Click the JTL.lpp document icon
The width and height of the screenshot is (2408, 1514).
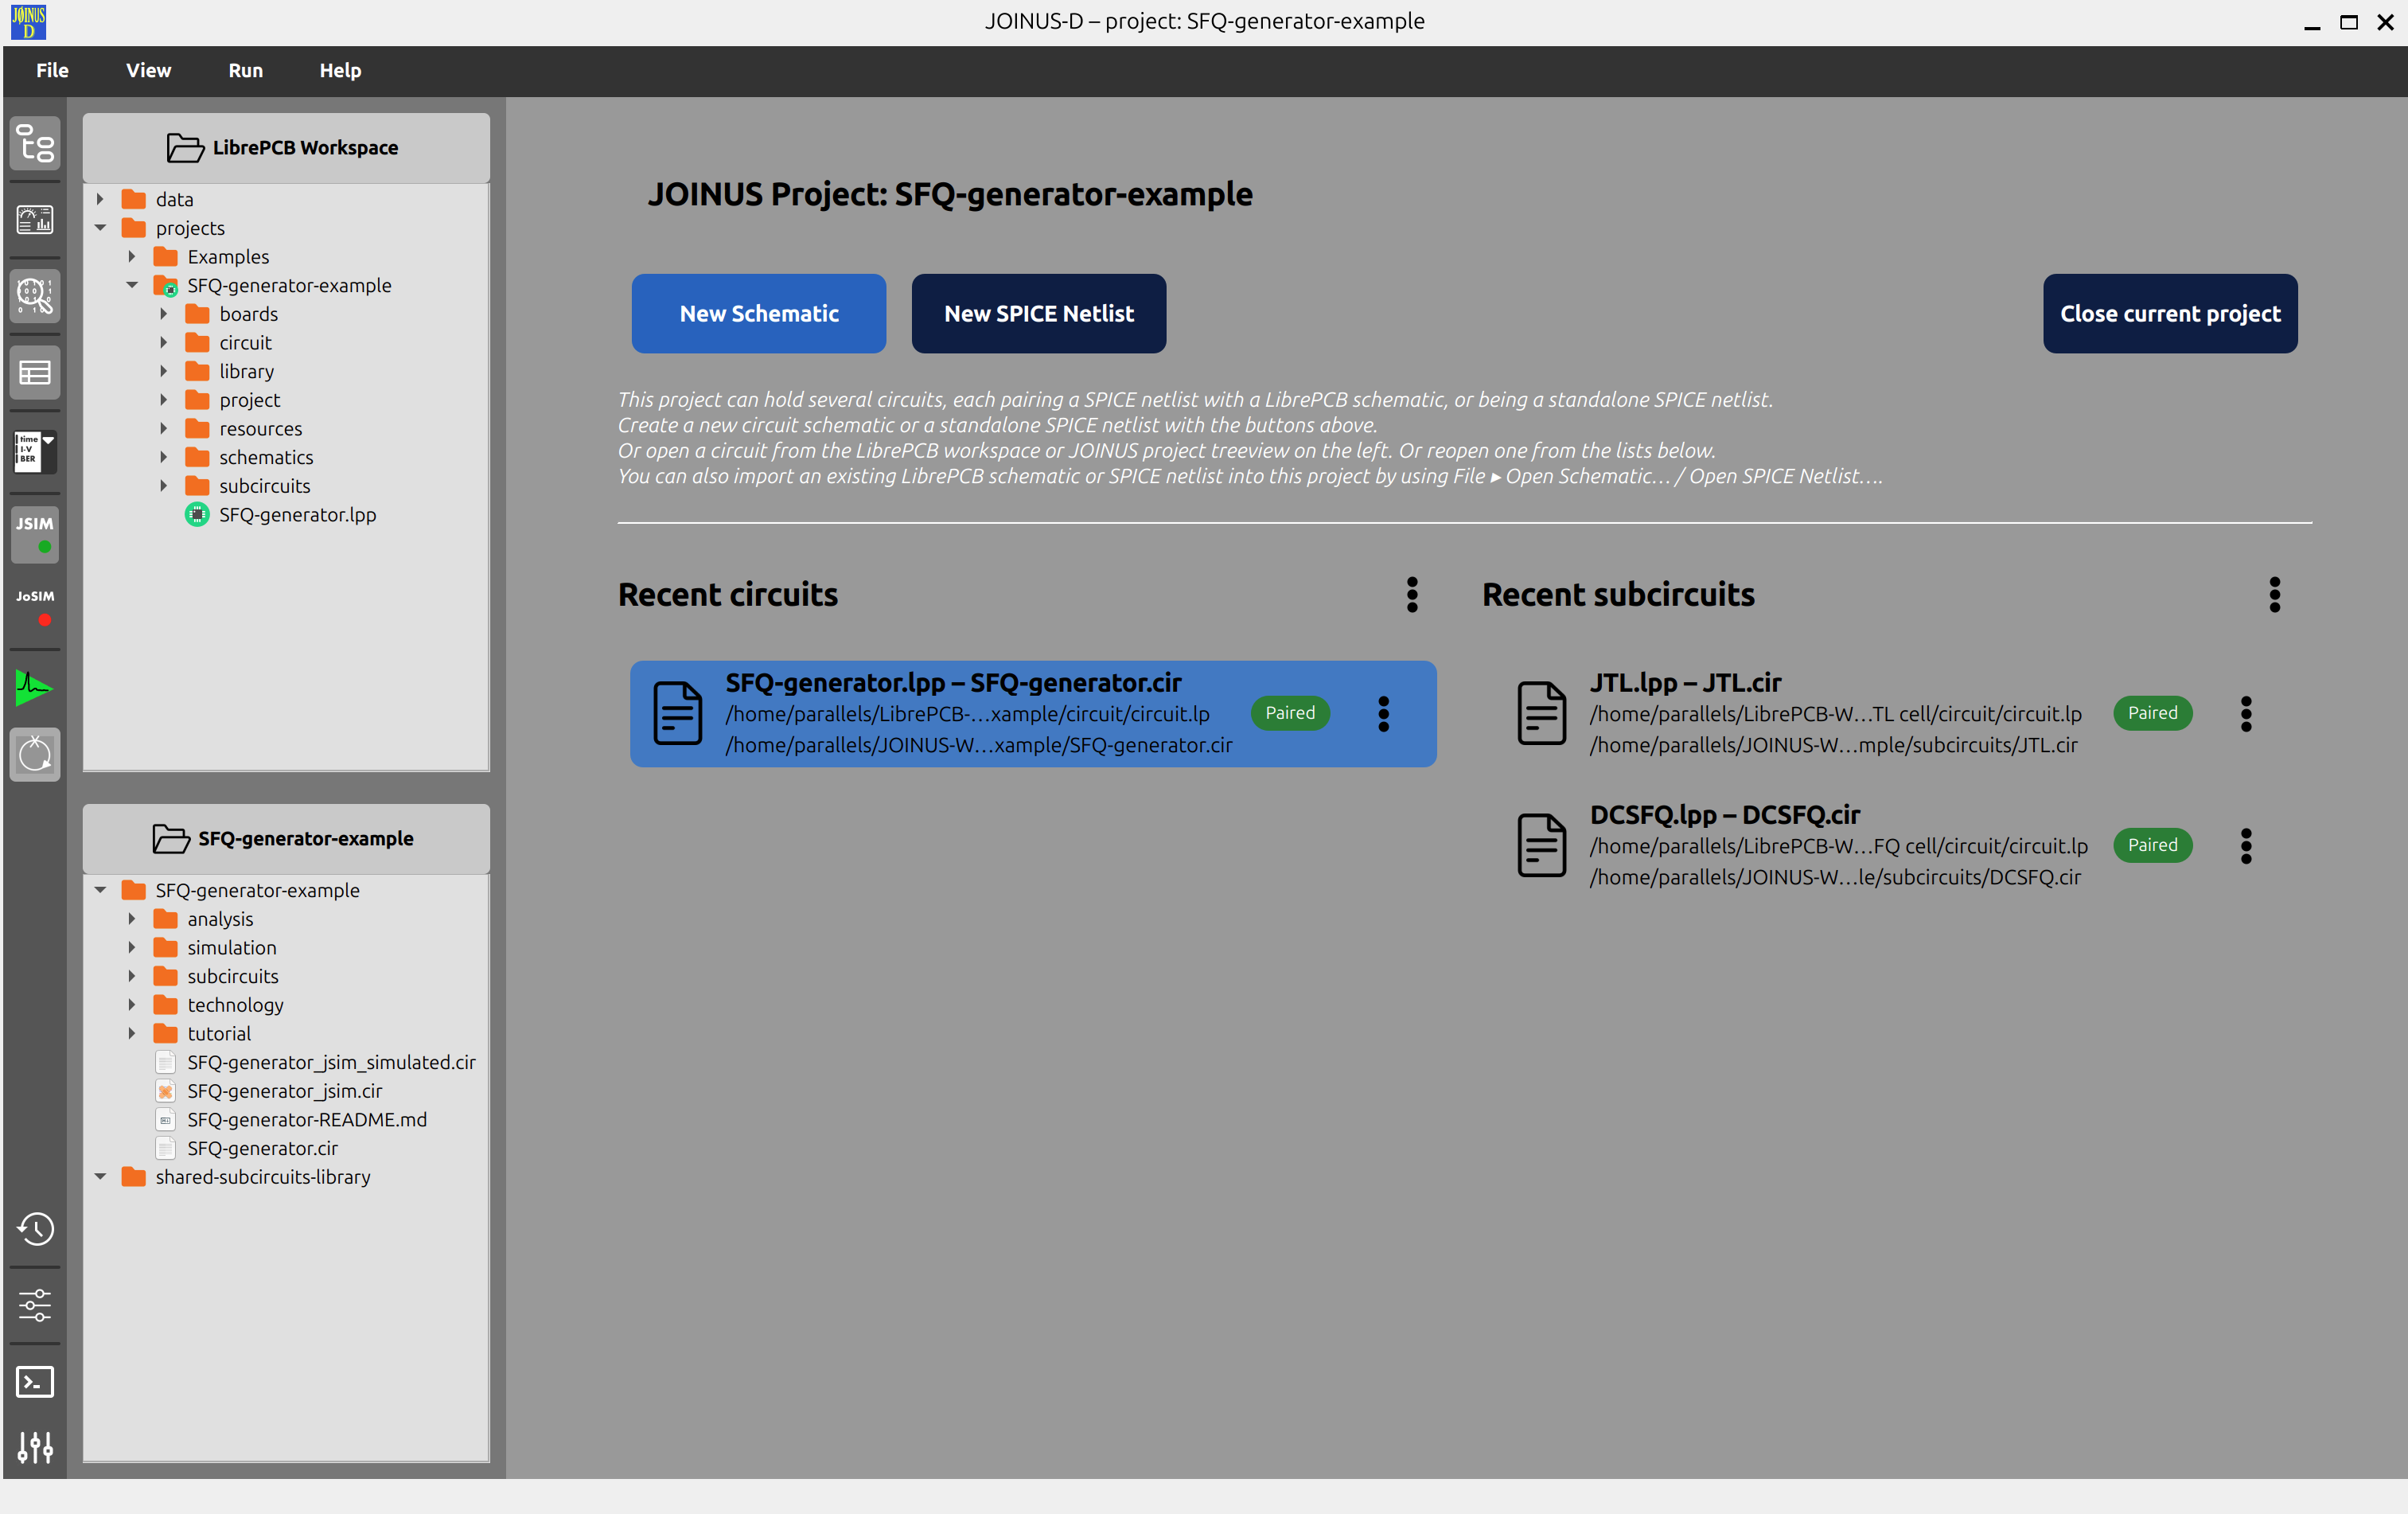(1541, 713)
